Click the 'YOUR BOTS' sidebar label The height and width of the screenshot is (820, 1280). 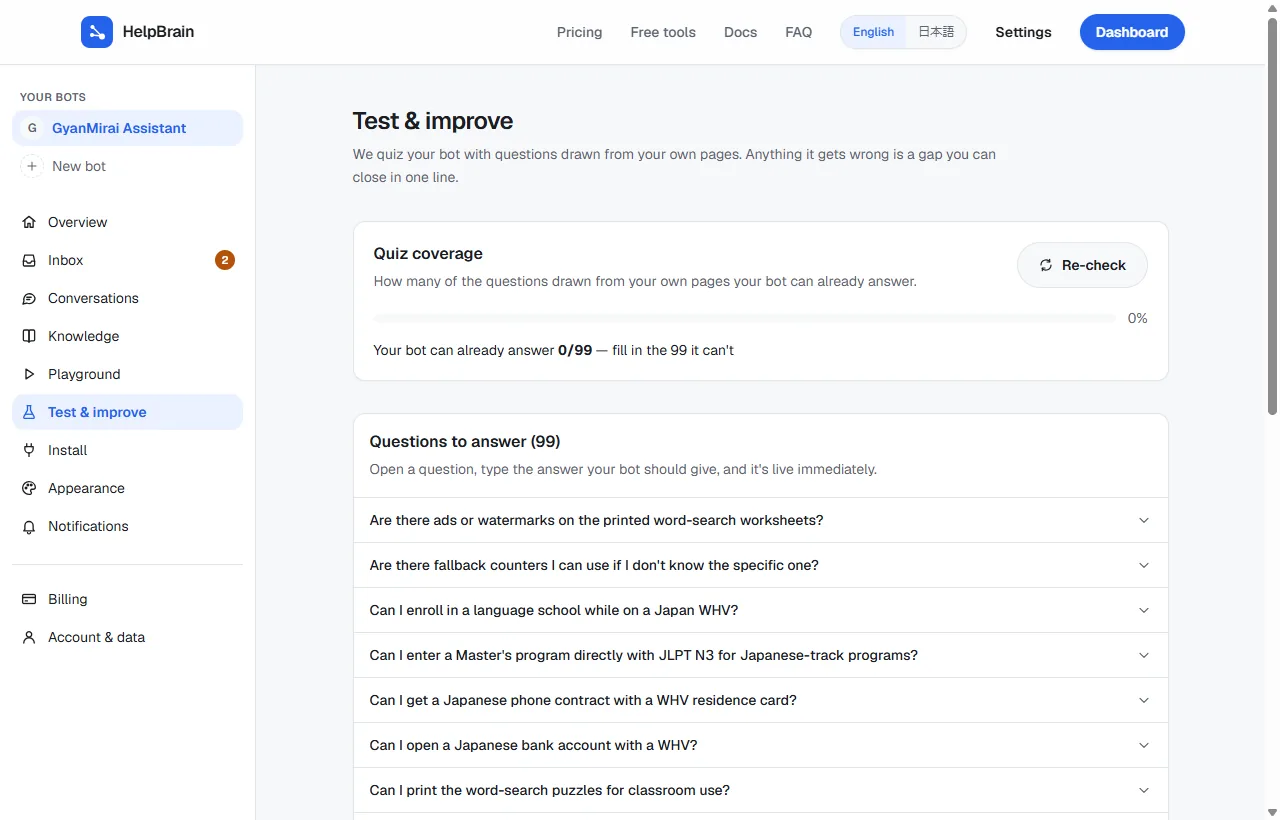click(x=53, y=97)
